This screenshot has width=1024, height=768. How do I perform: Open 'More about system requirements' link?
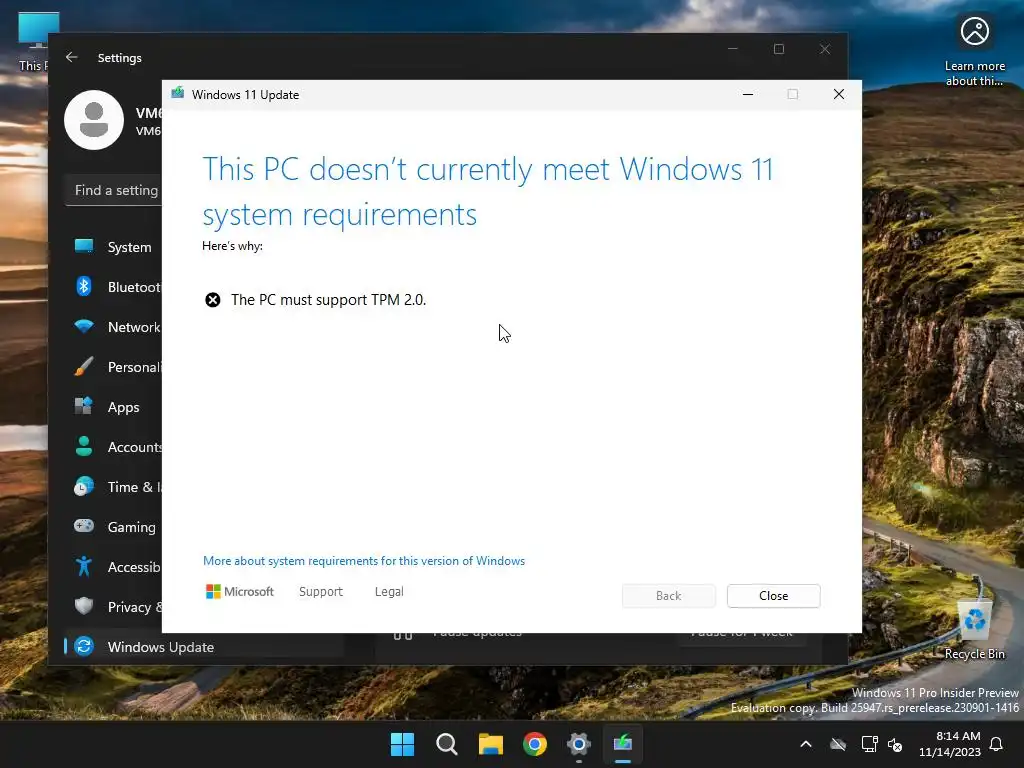[364, 561]
